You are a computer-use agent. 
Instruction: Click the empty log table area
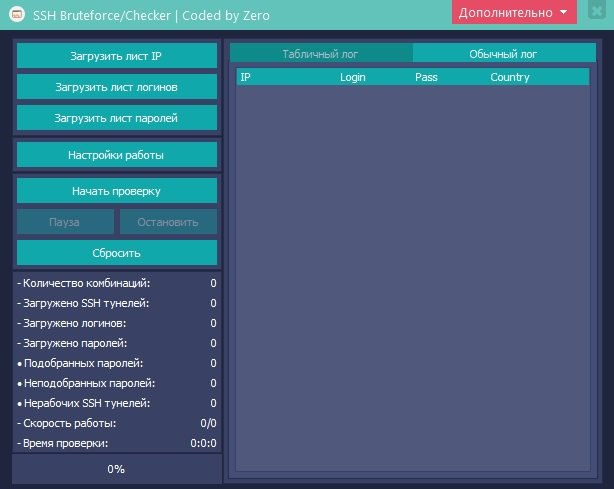pos(412,280)
